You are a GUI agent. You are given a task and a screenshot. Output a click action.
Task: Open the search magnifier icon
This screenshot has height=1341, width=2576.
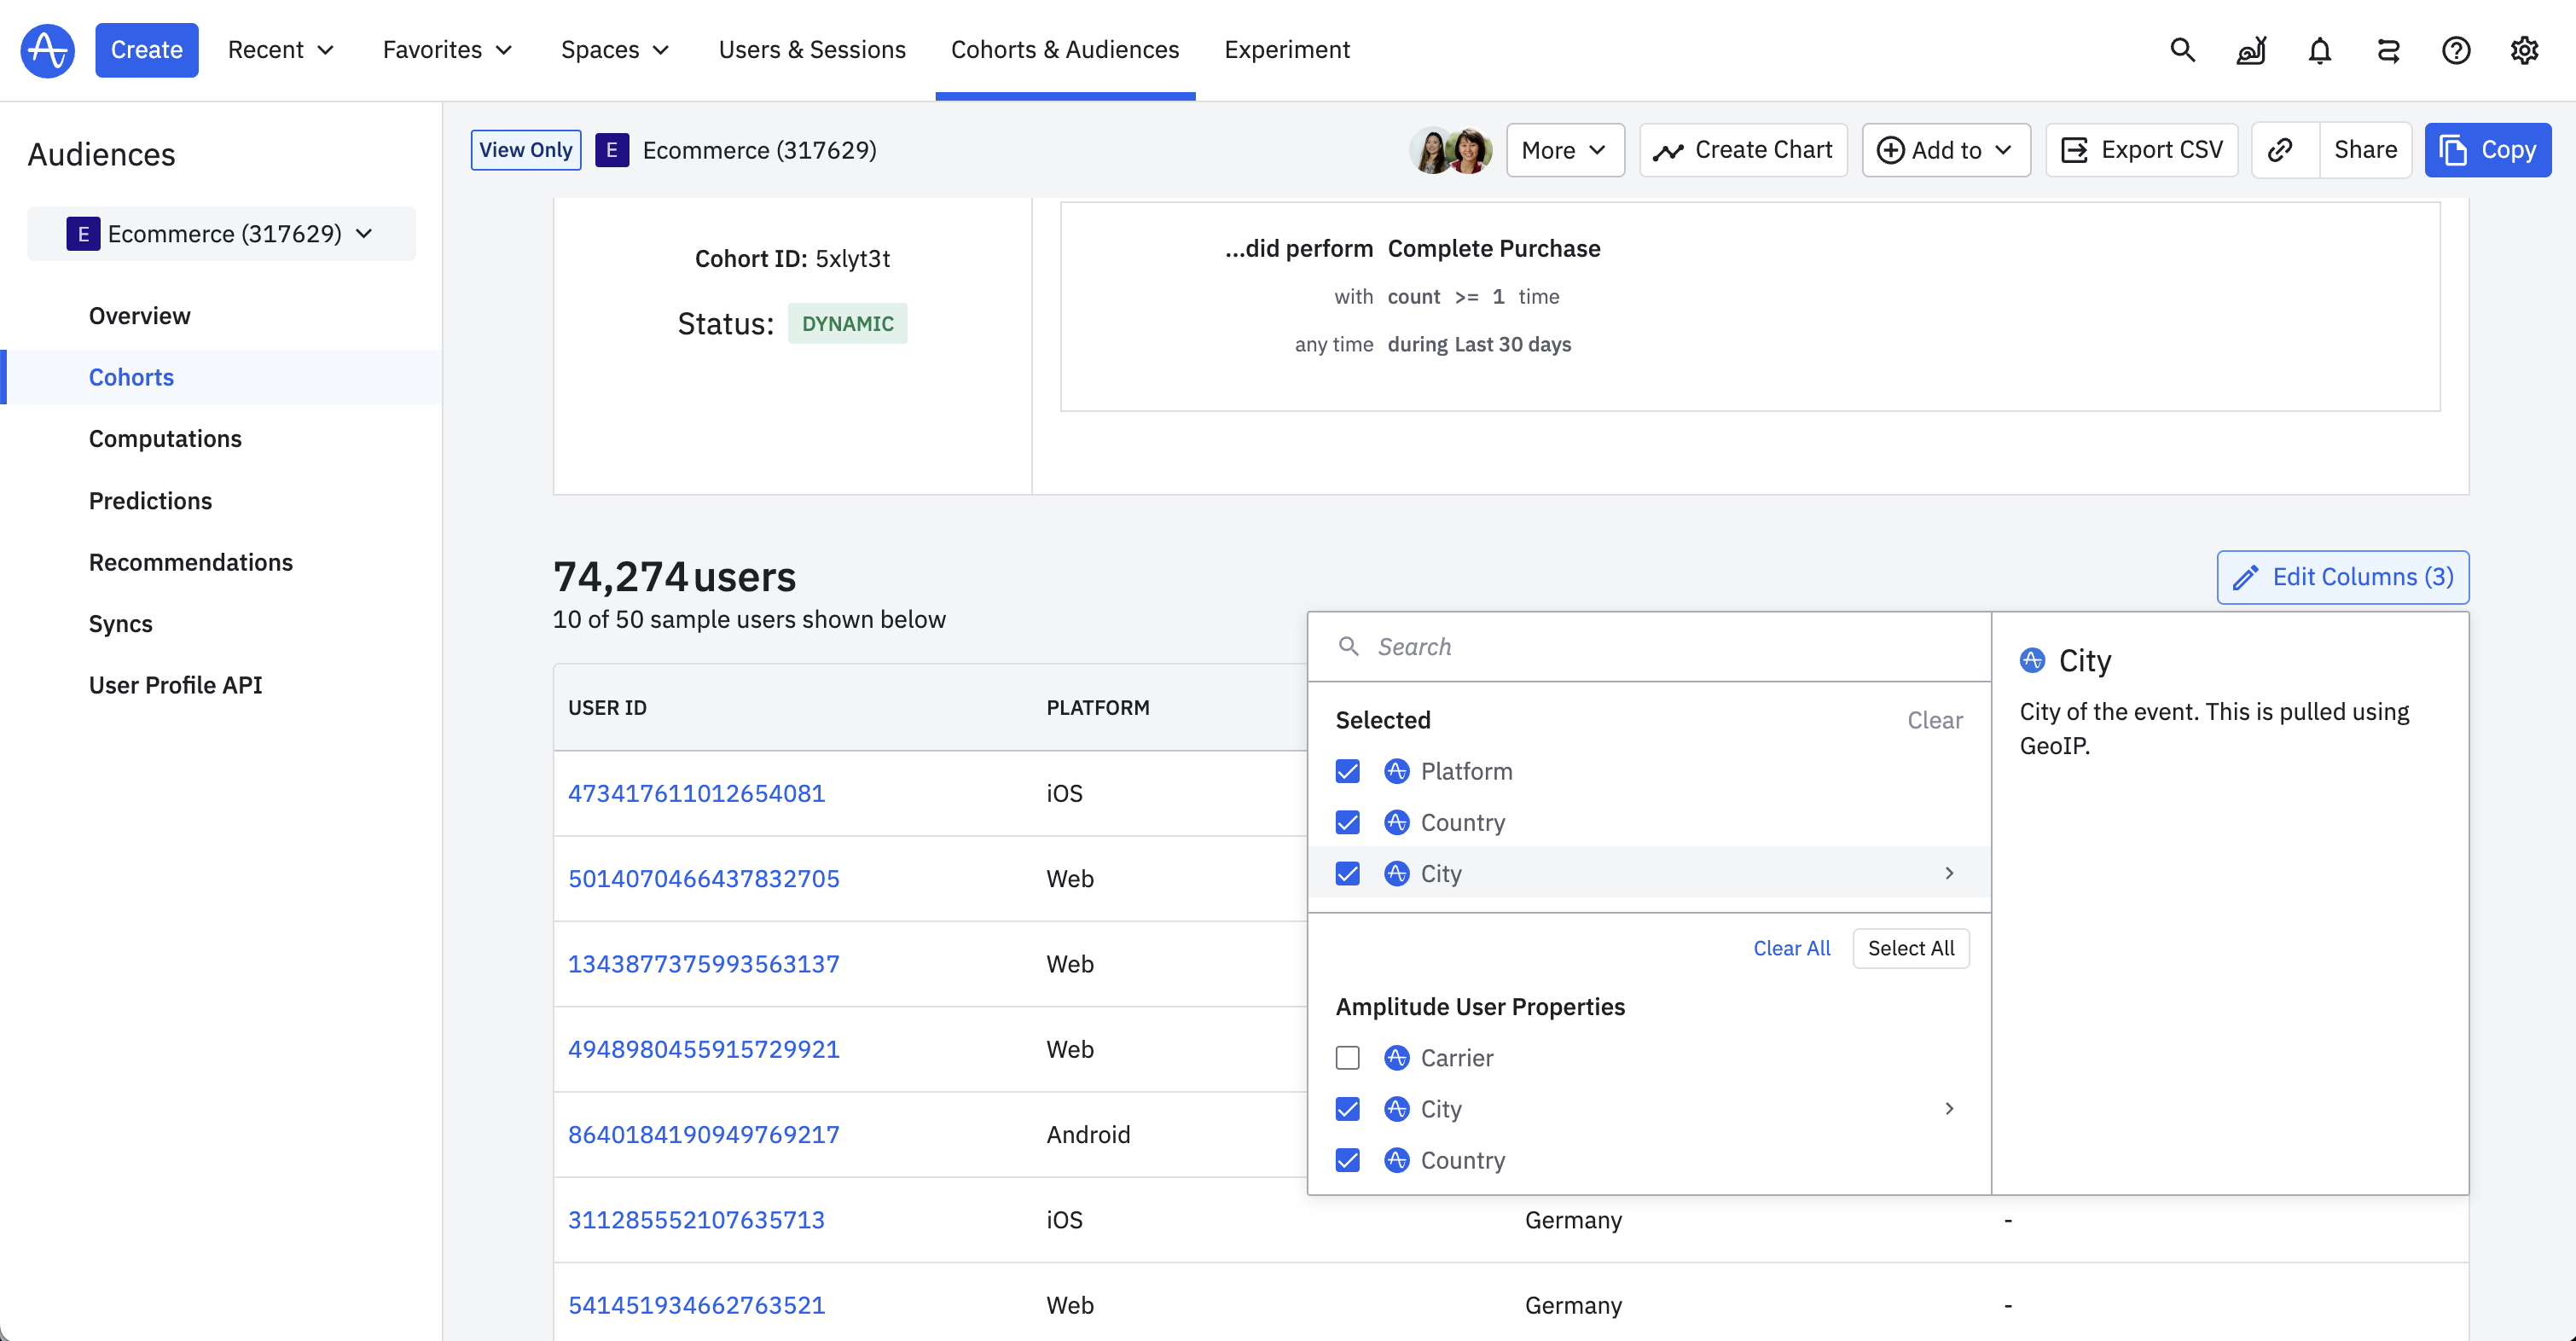click(2182, 50)
